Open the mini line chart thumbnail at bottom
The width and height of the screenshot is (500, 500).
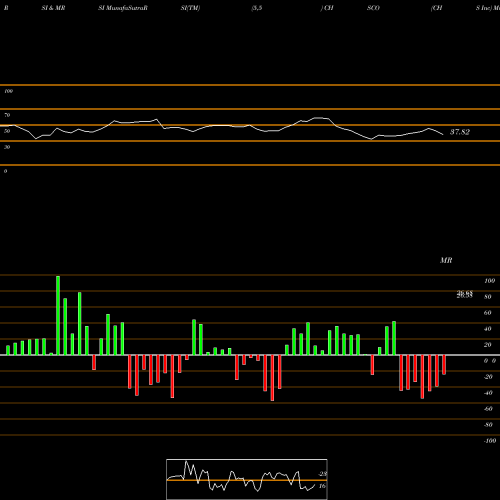(x=247, y=479)
